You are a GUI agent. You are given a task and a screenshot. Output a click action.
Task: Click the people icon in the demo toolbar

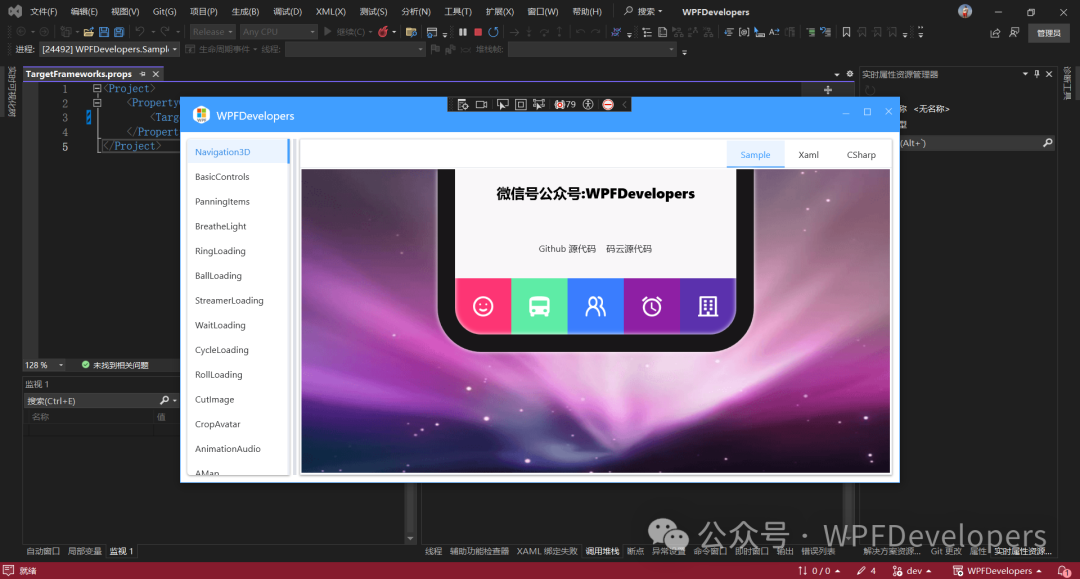(595, 306)
